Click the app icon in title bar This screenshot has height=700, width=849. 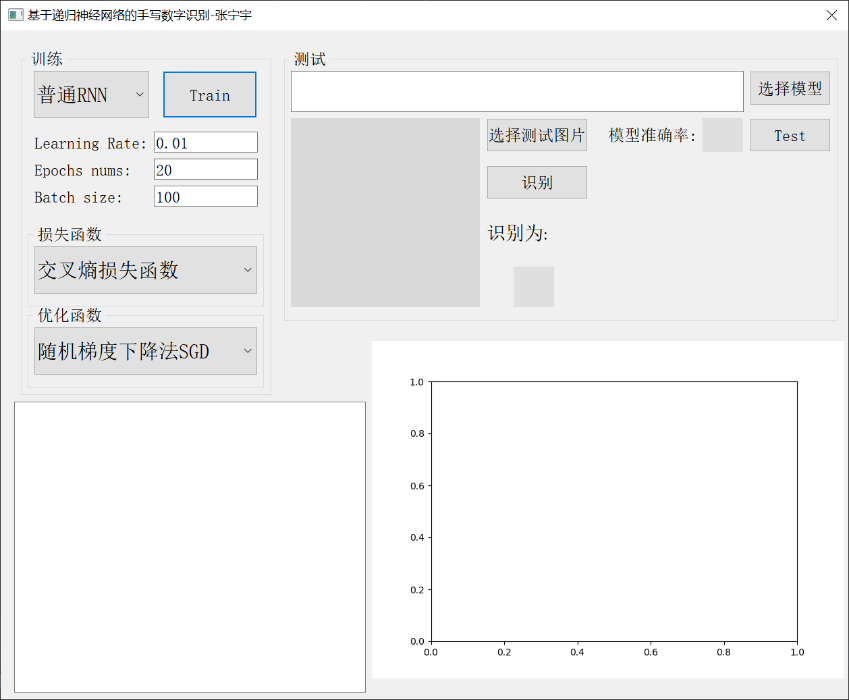tap(15, 15)
